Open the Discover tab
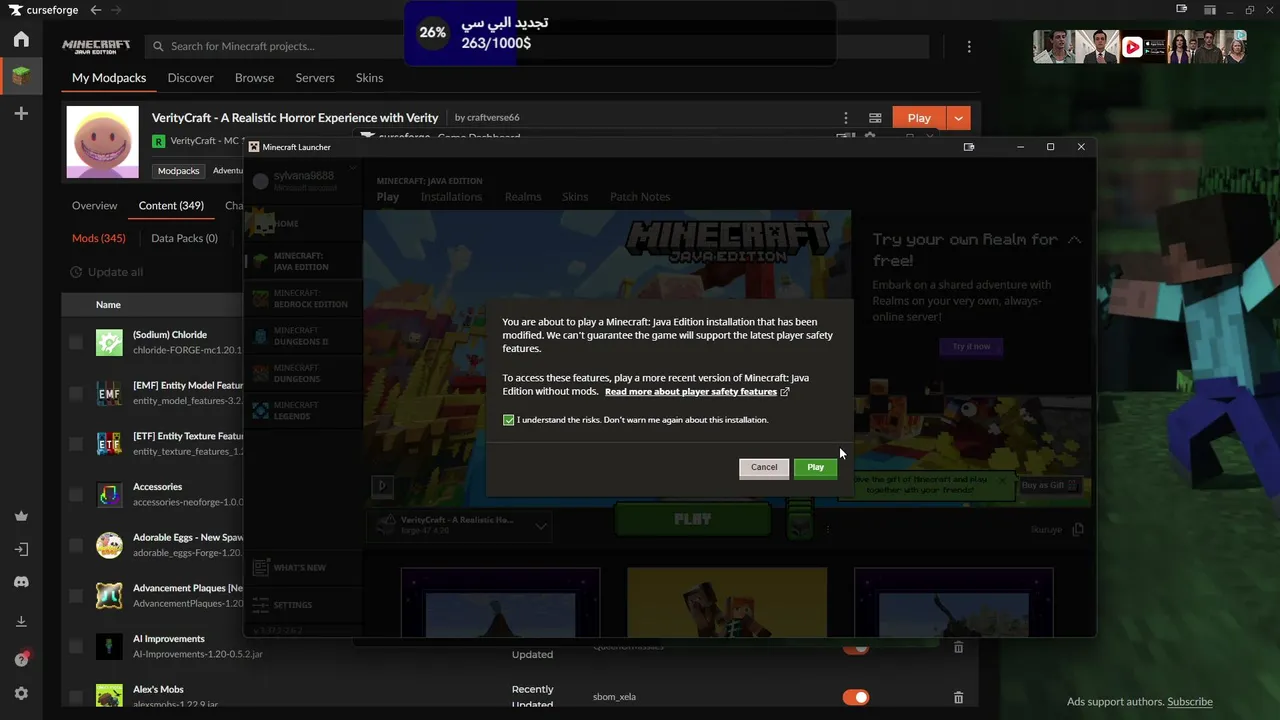Viewport: 1280px width, 720px height. pos(191,78)
